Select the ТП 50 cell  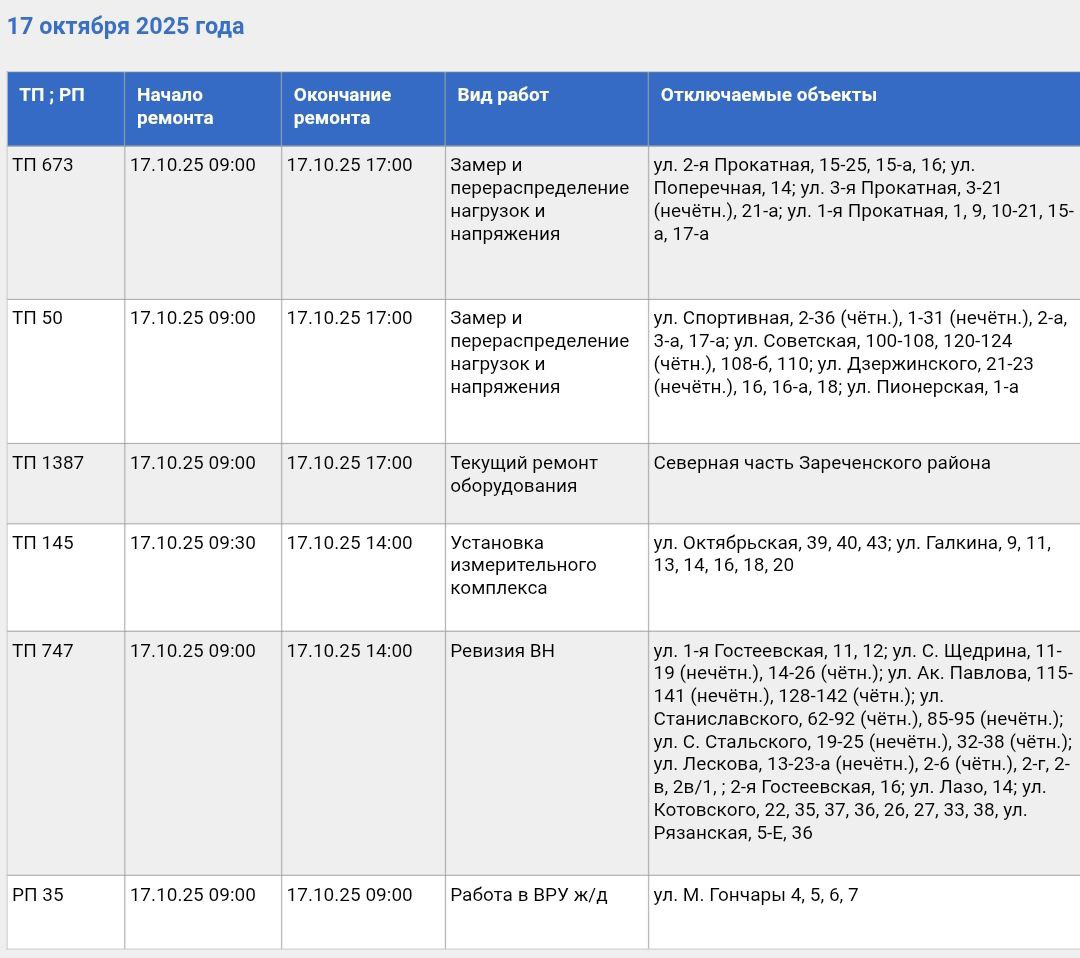pyautogui.click(x=38, y=319)
